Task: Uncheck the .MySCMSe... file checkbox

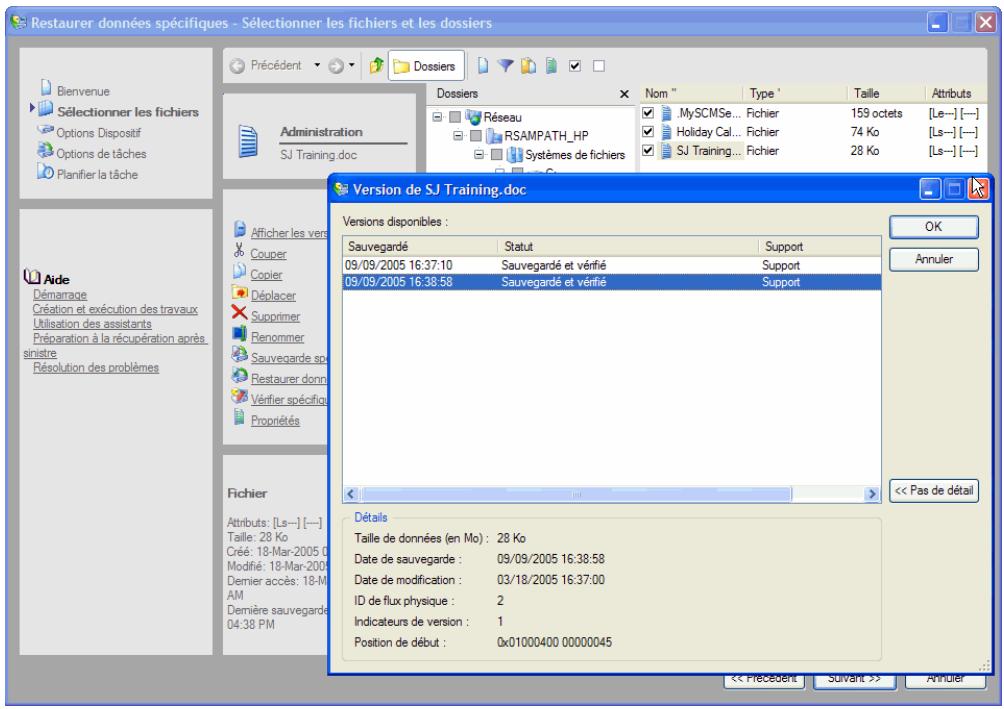Action: pos(648,113)
